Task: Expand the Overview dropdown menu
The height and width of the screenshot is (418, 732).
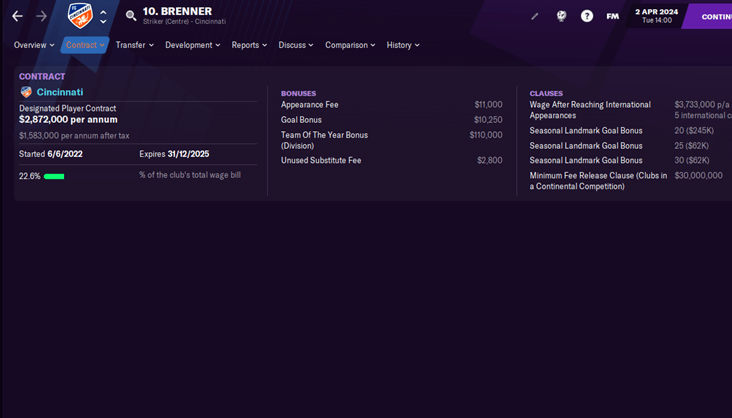Action: point(34,45)
